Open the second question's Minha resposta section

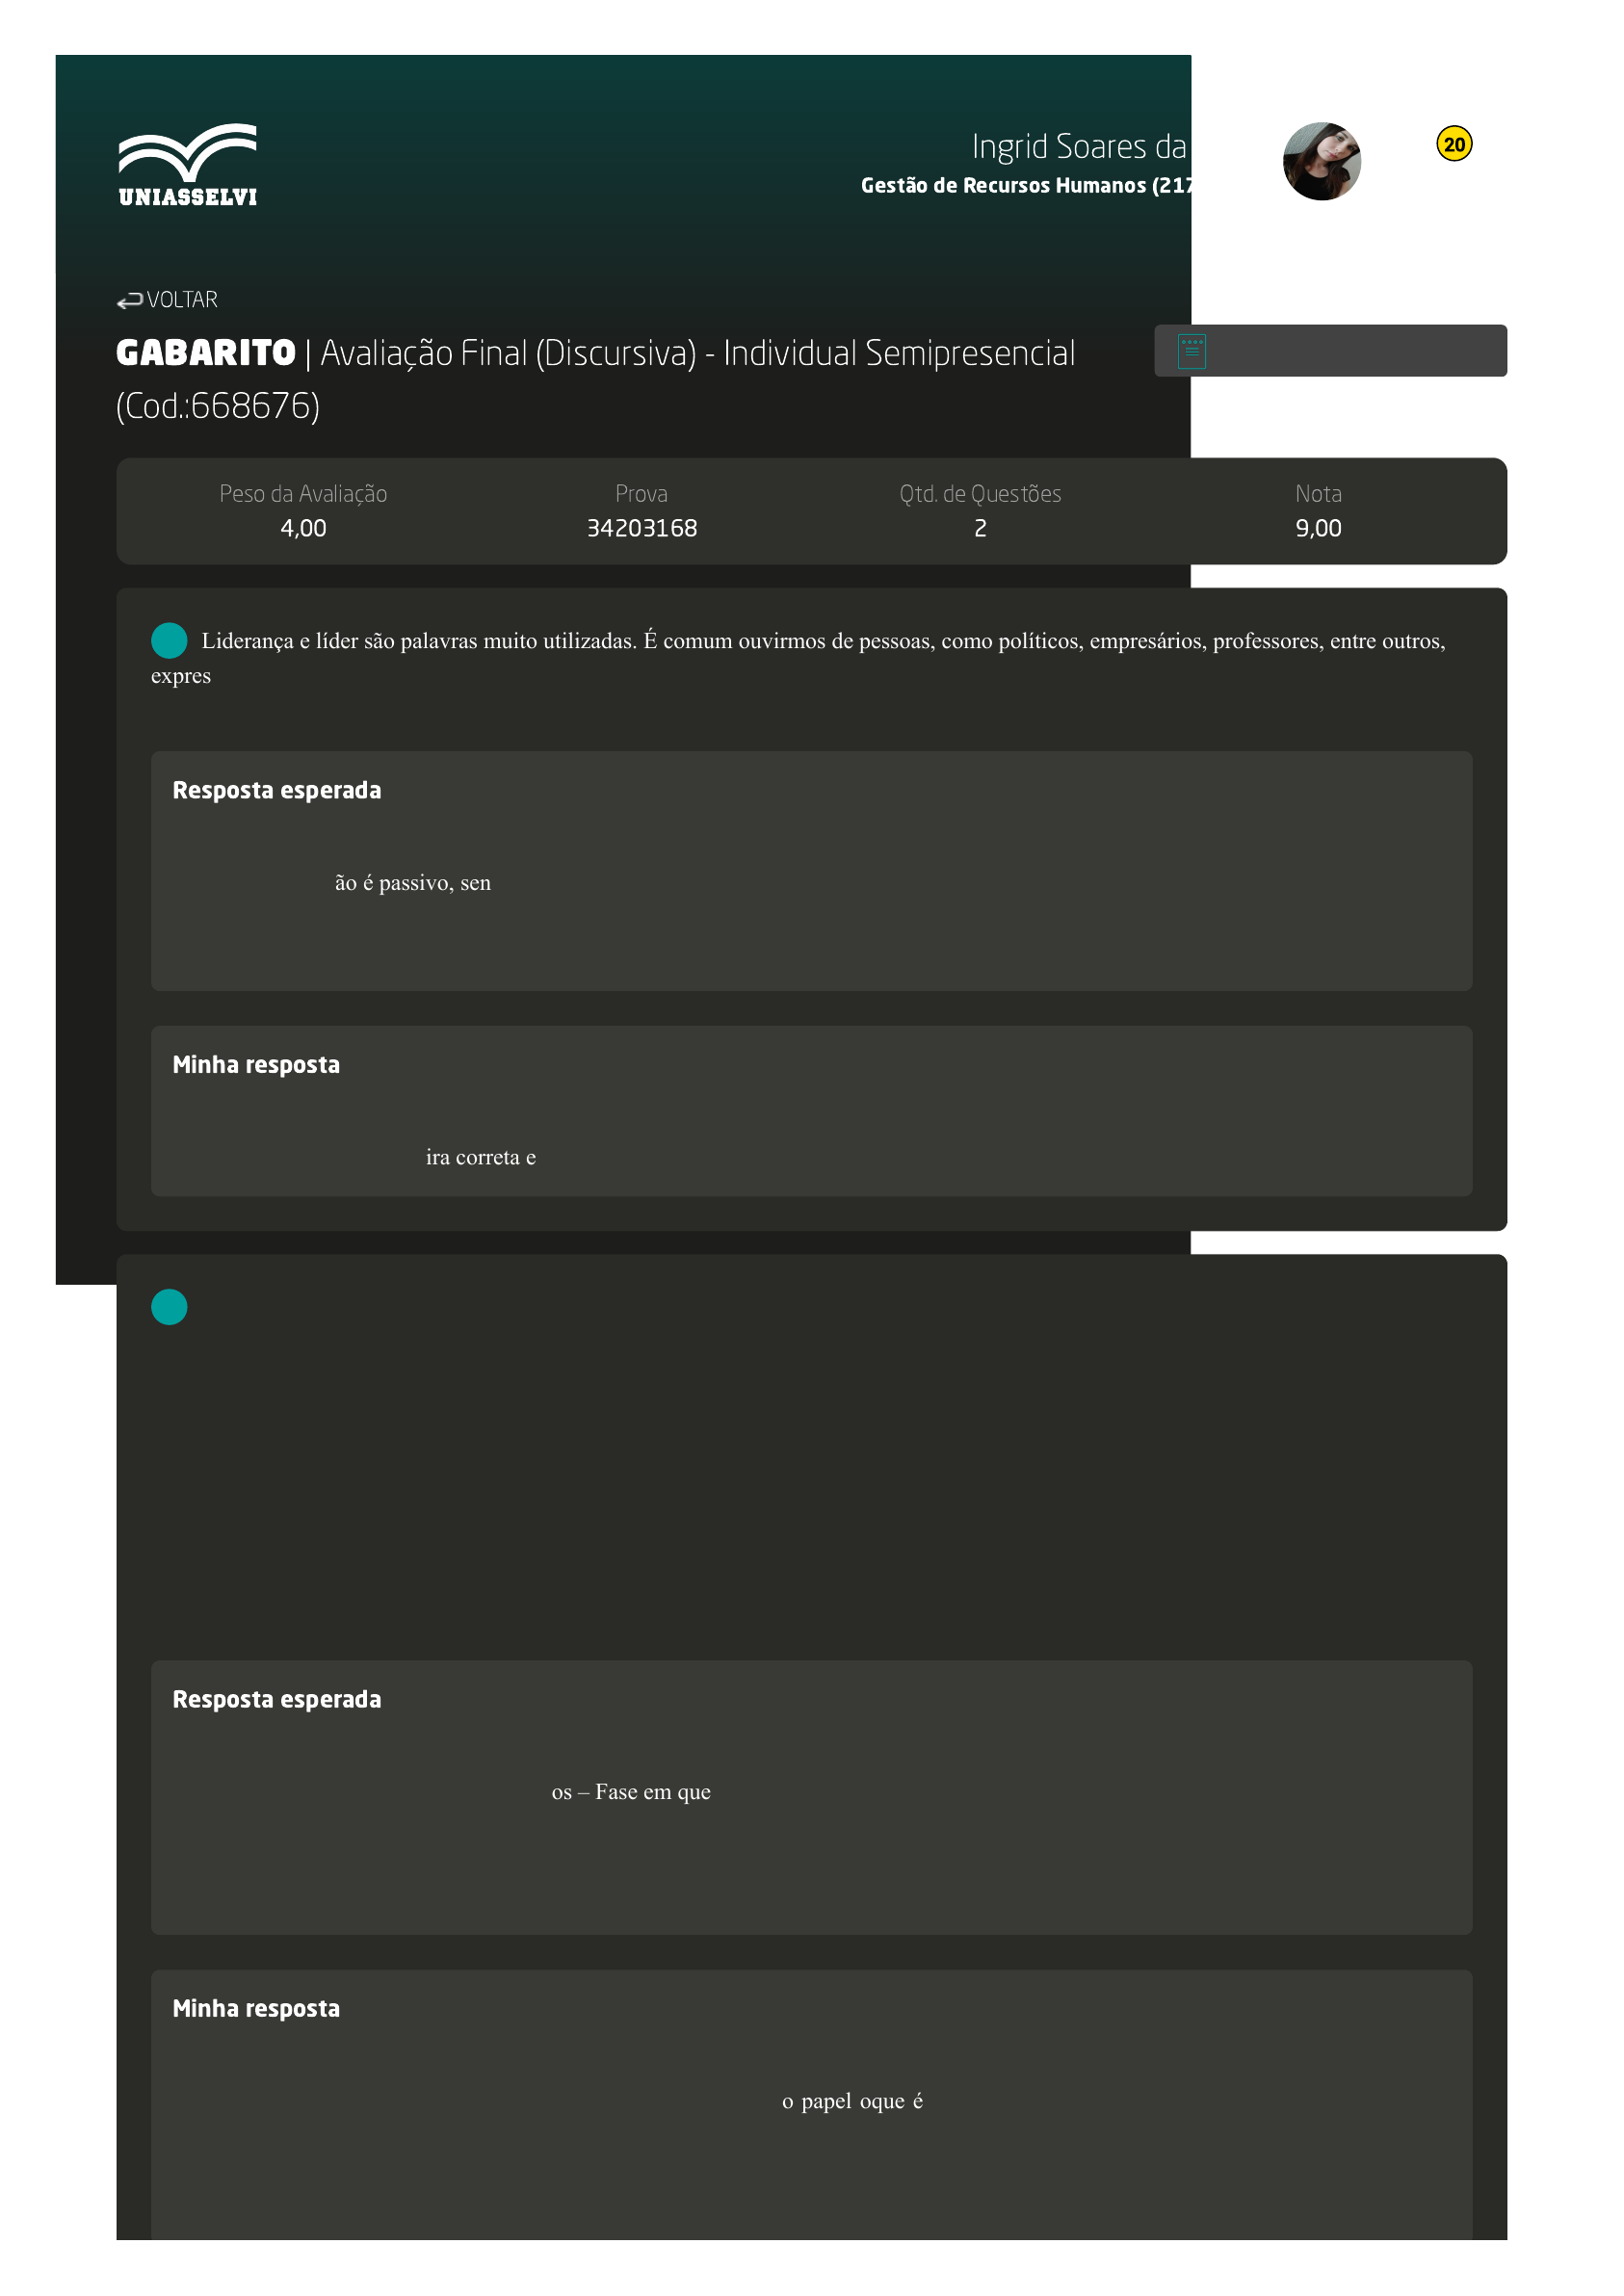256,2008
